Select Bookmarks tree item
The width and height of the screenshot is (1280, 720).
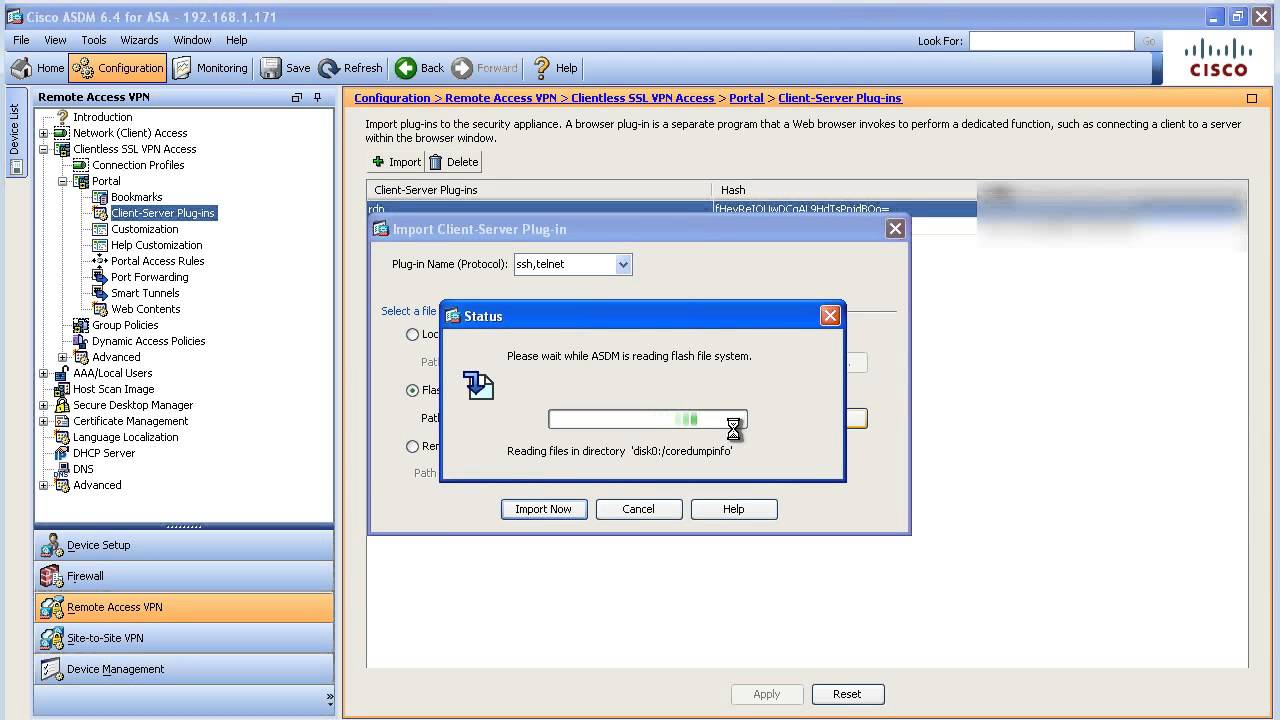tap(136, 197)
